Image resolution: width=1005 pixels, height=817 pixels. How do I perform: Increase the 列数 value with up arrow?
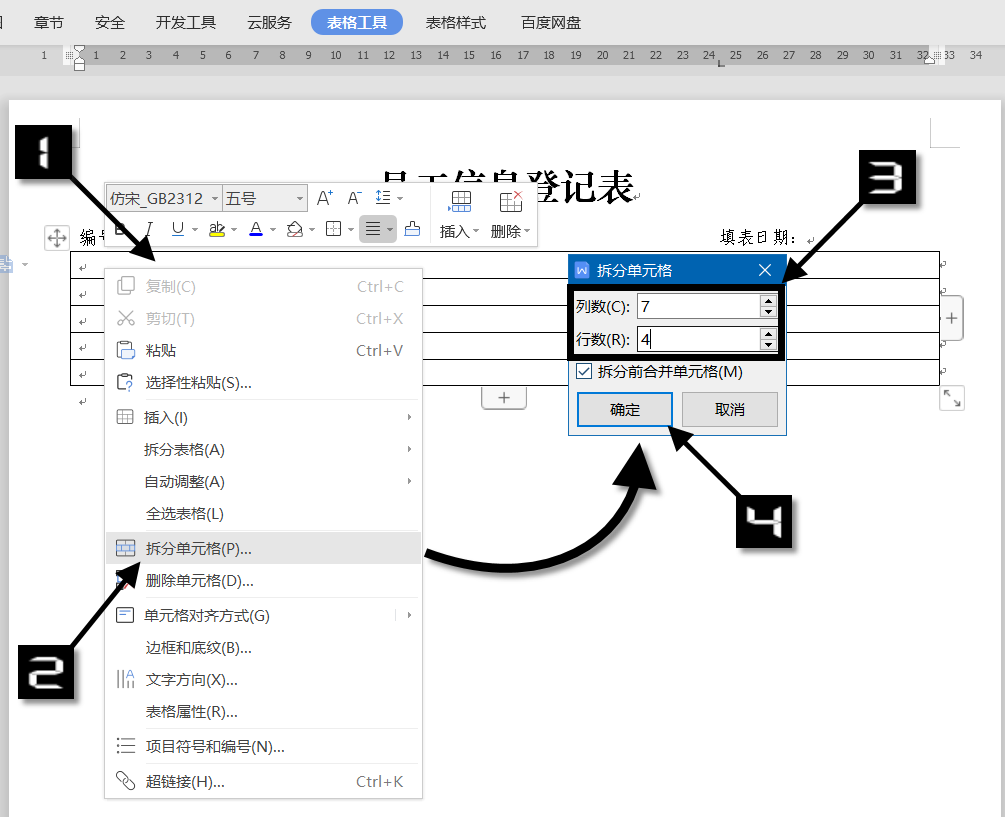pyautogui.click(x=768, y=301)
